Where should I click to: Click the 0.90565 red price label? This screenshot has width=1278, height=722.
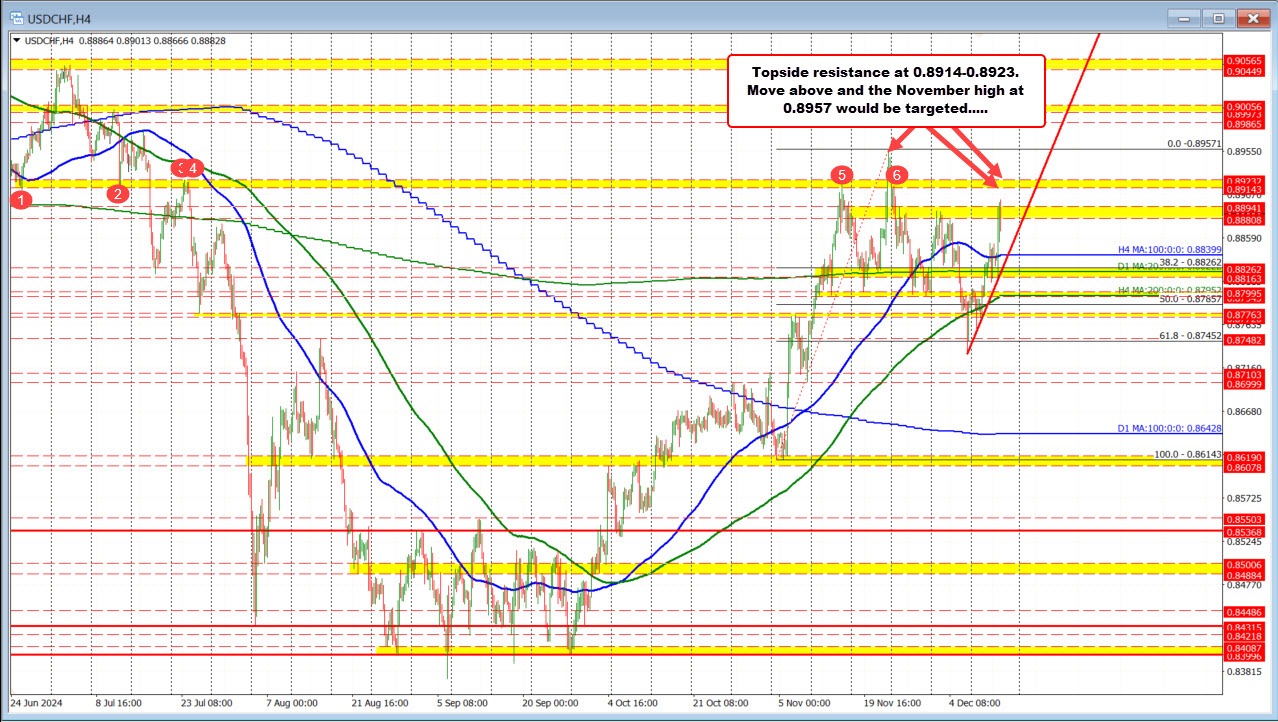(1244, 61)
